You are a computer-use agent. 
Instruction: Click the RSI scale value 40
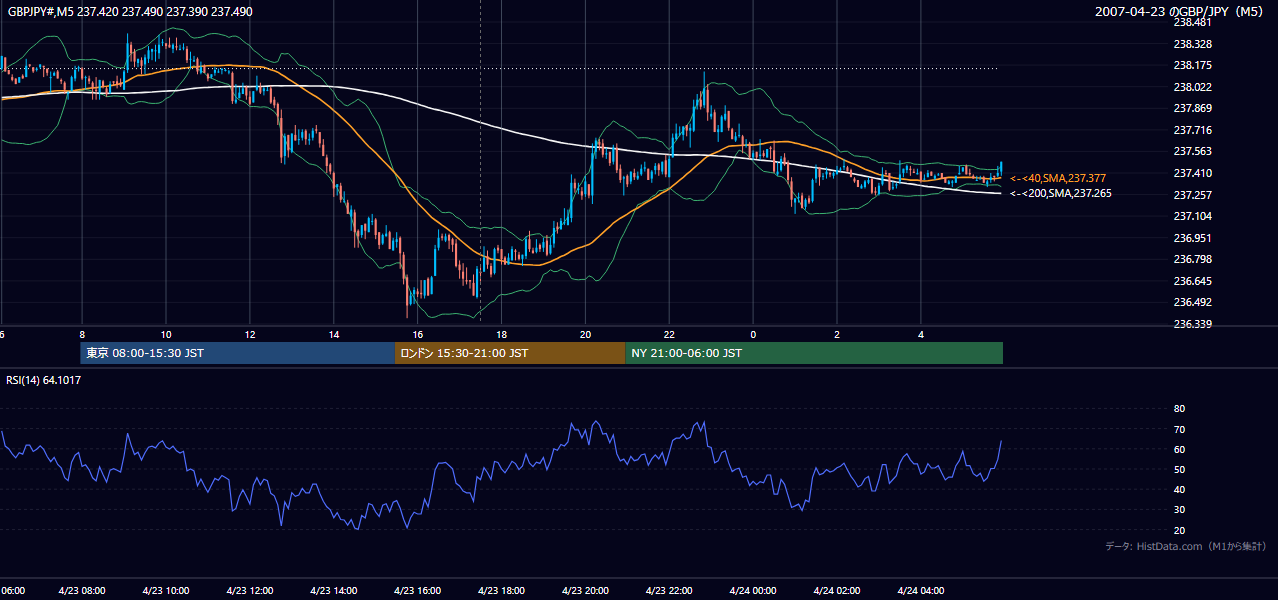point(1179,489)
